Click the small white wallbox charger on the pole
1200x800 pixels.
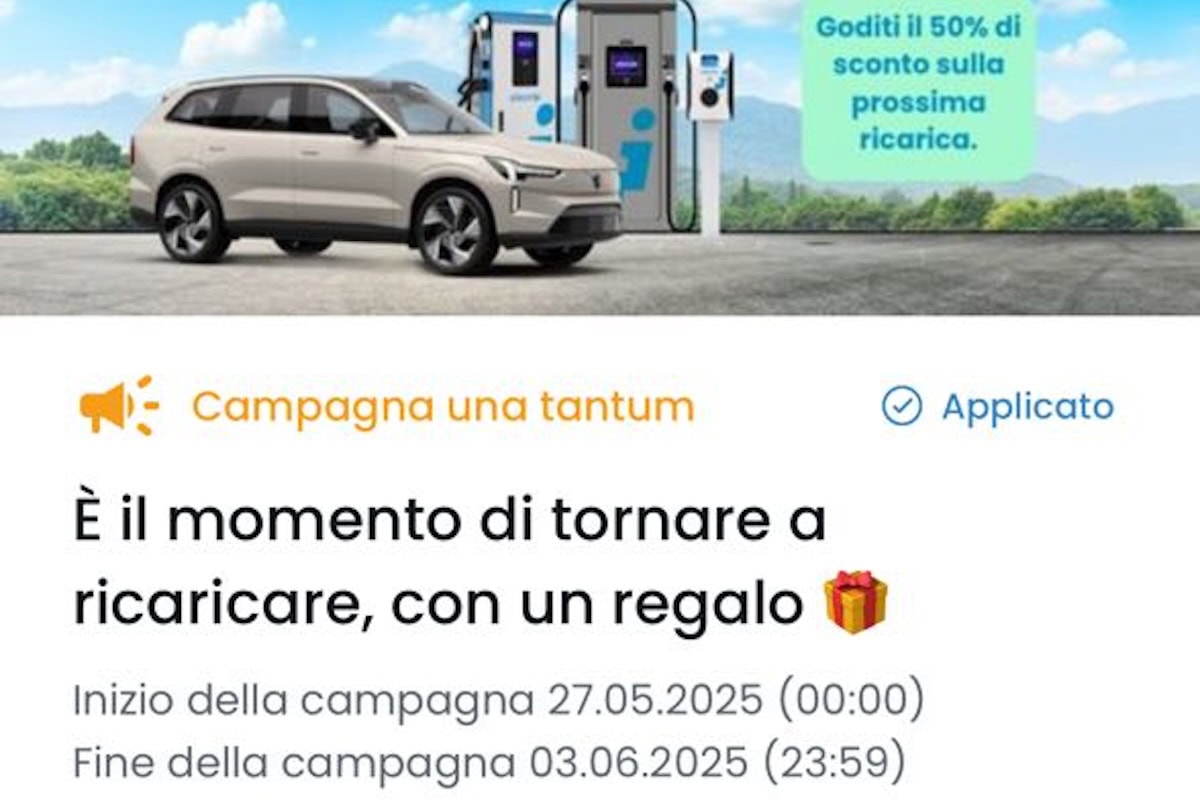(711, 87)
